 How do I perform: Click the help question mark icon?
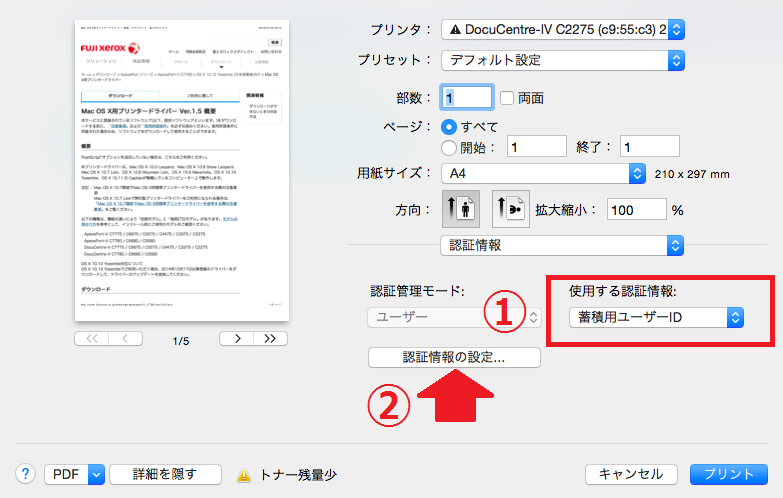click(25, 474)
